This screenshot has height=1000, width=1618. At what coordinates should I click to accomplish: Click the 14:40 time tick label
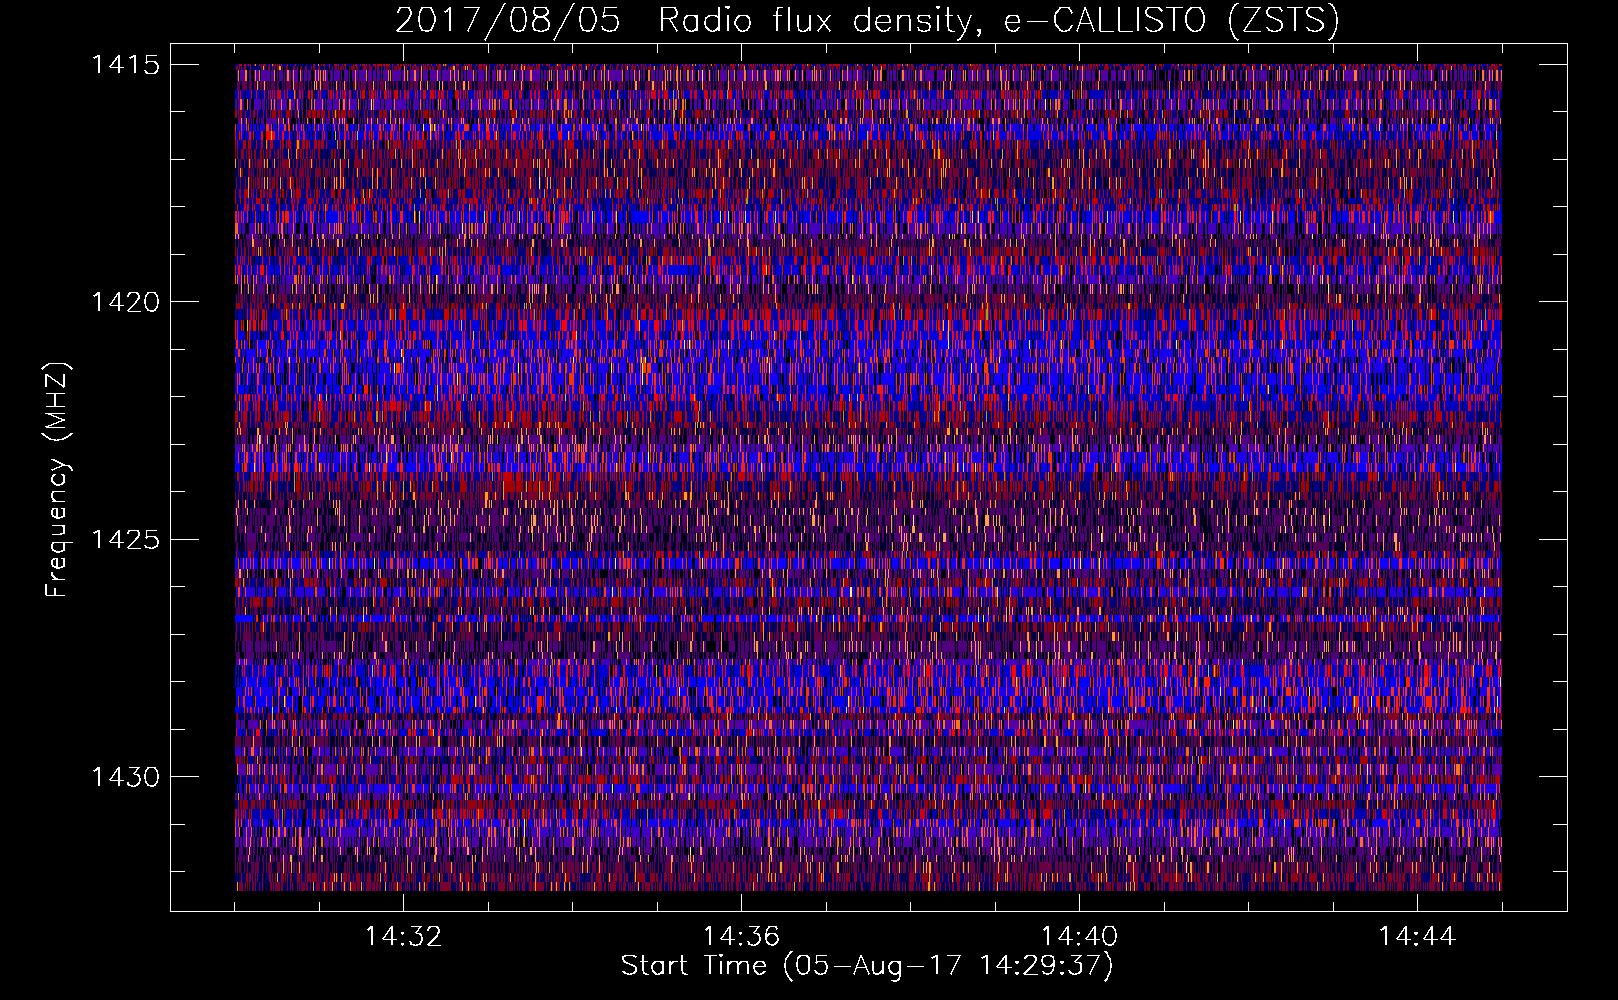click(1079, 936)
